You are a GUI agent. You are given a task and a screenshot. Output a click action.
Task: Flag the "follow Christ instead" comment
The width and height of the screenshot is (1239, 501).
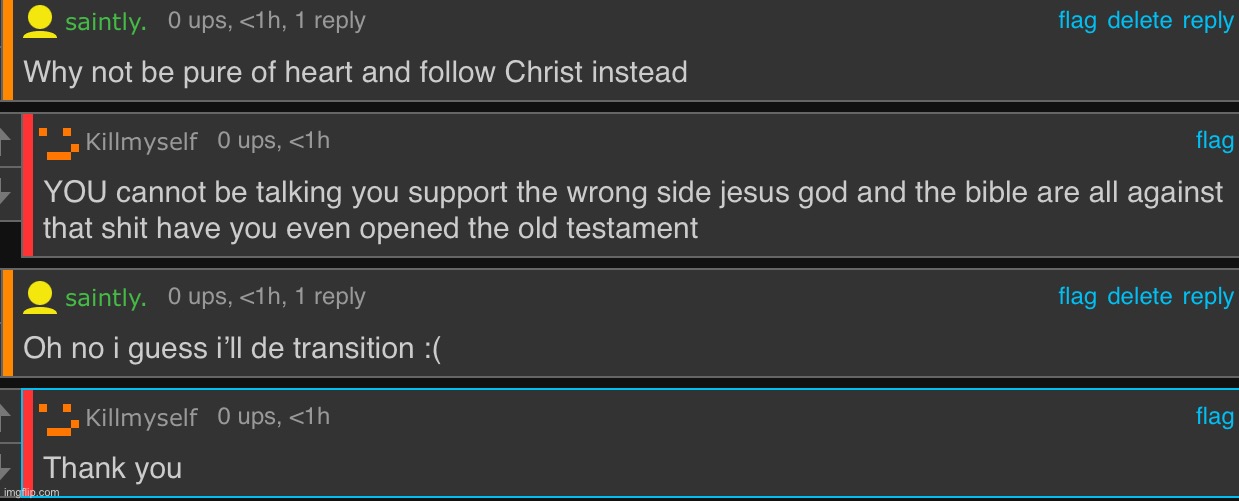pyautogui.click(x=1077, y=21)
